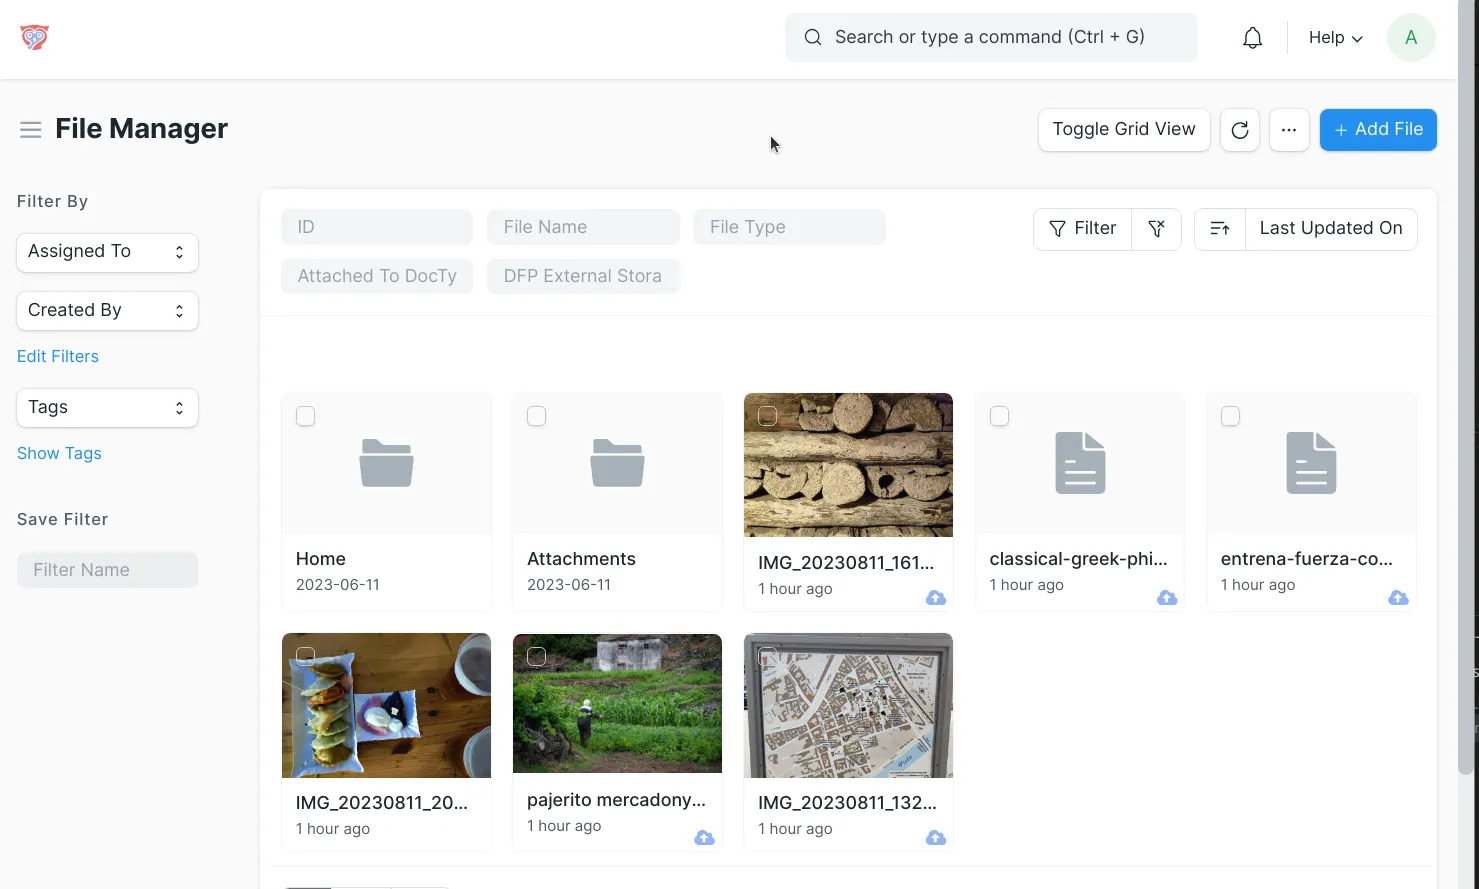Click the Home folder icon

click(x=386, y=463)
